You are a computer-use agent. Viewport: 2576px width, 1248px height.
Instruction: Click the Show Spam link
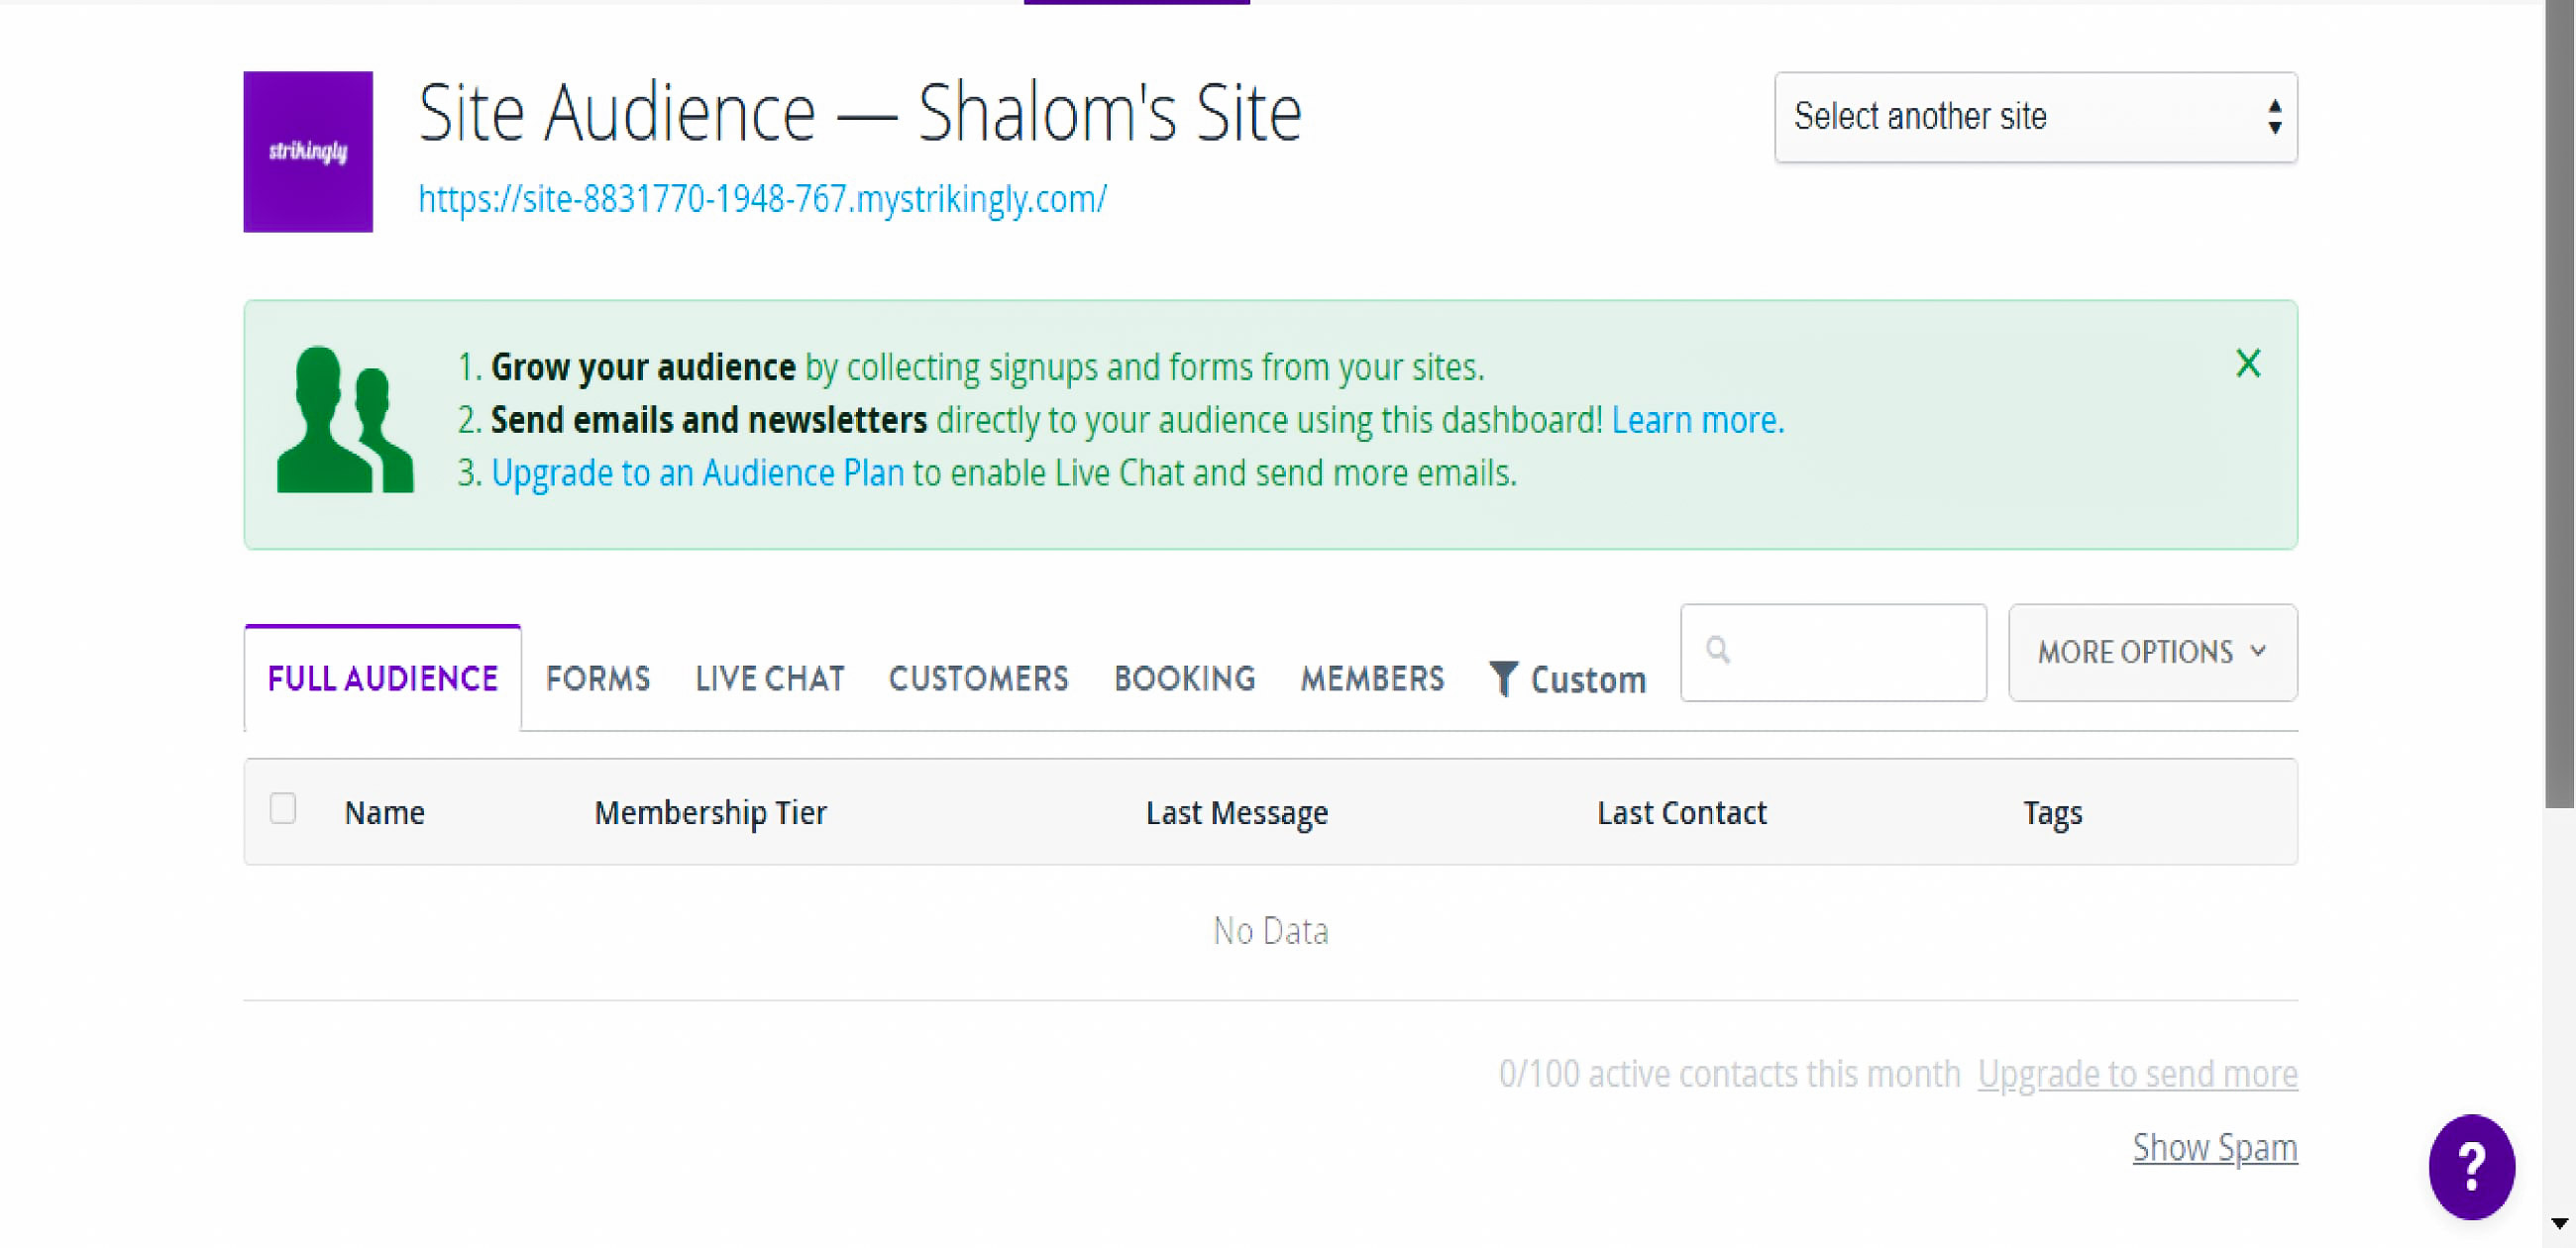pos(2214,1147)
